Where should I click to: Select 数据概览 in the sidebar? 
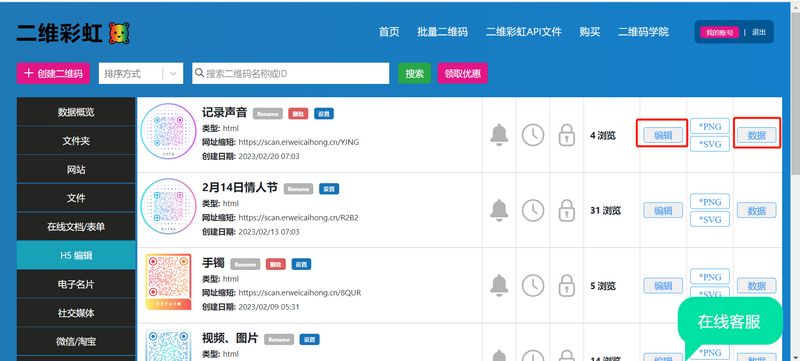click(76, 112)
